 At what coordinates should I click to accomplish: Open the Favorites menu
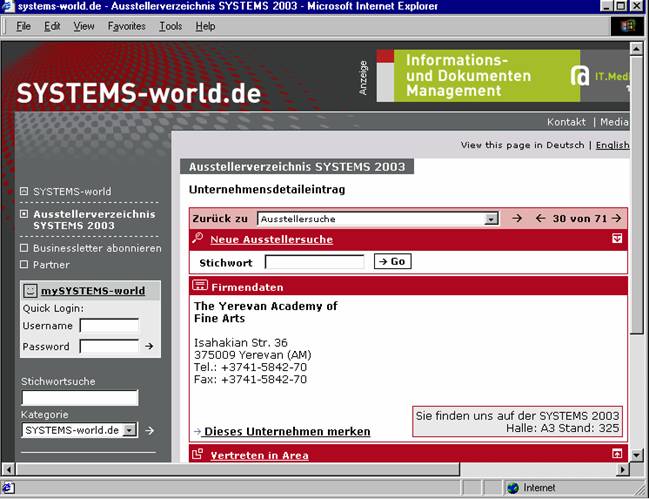point(126,26)
